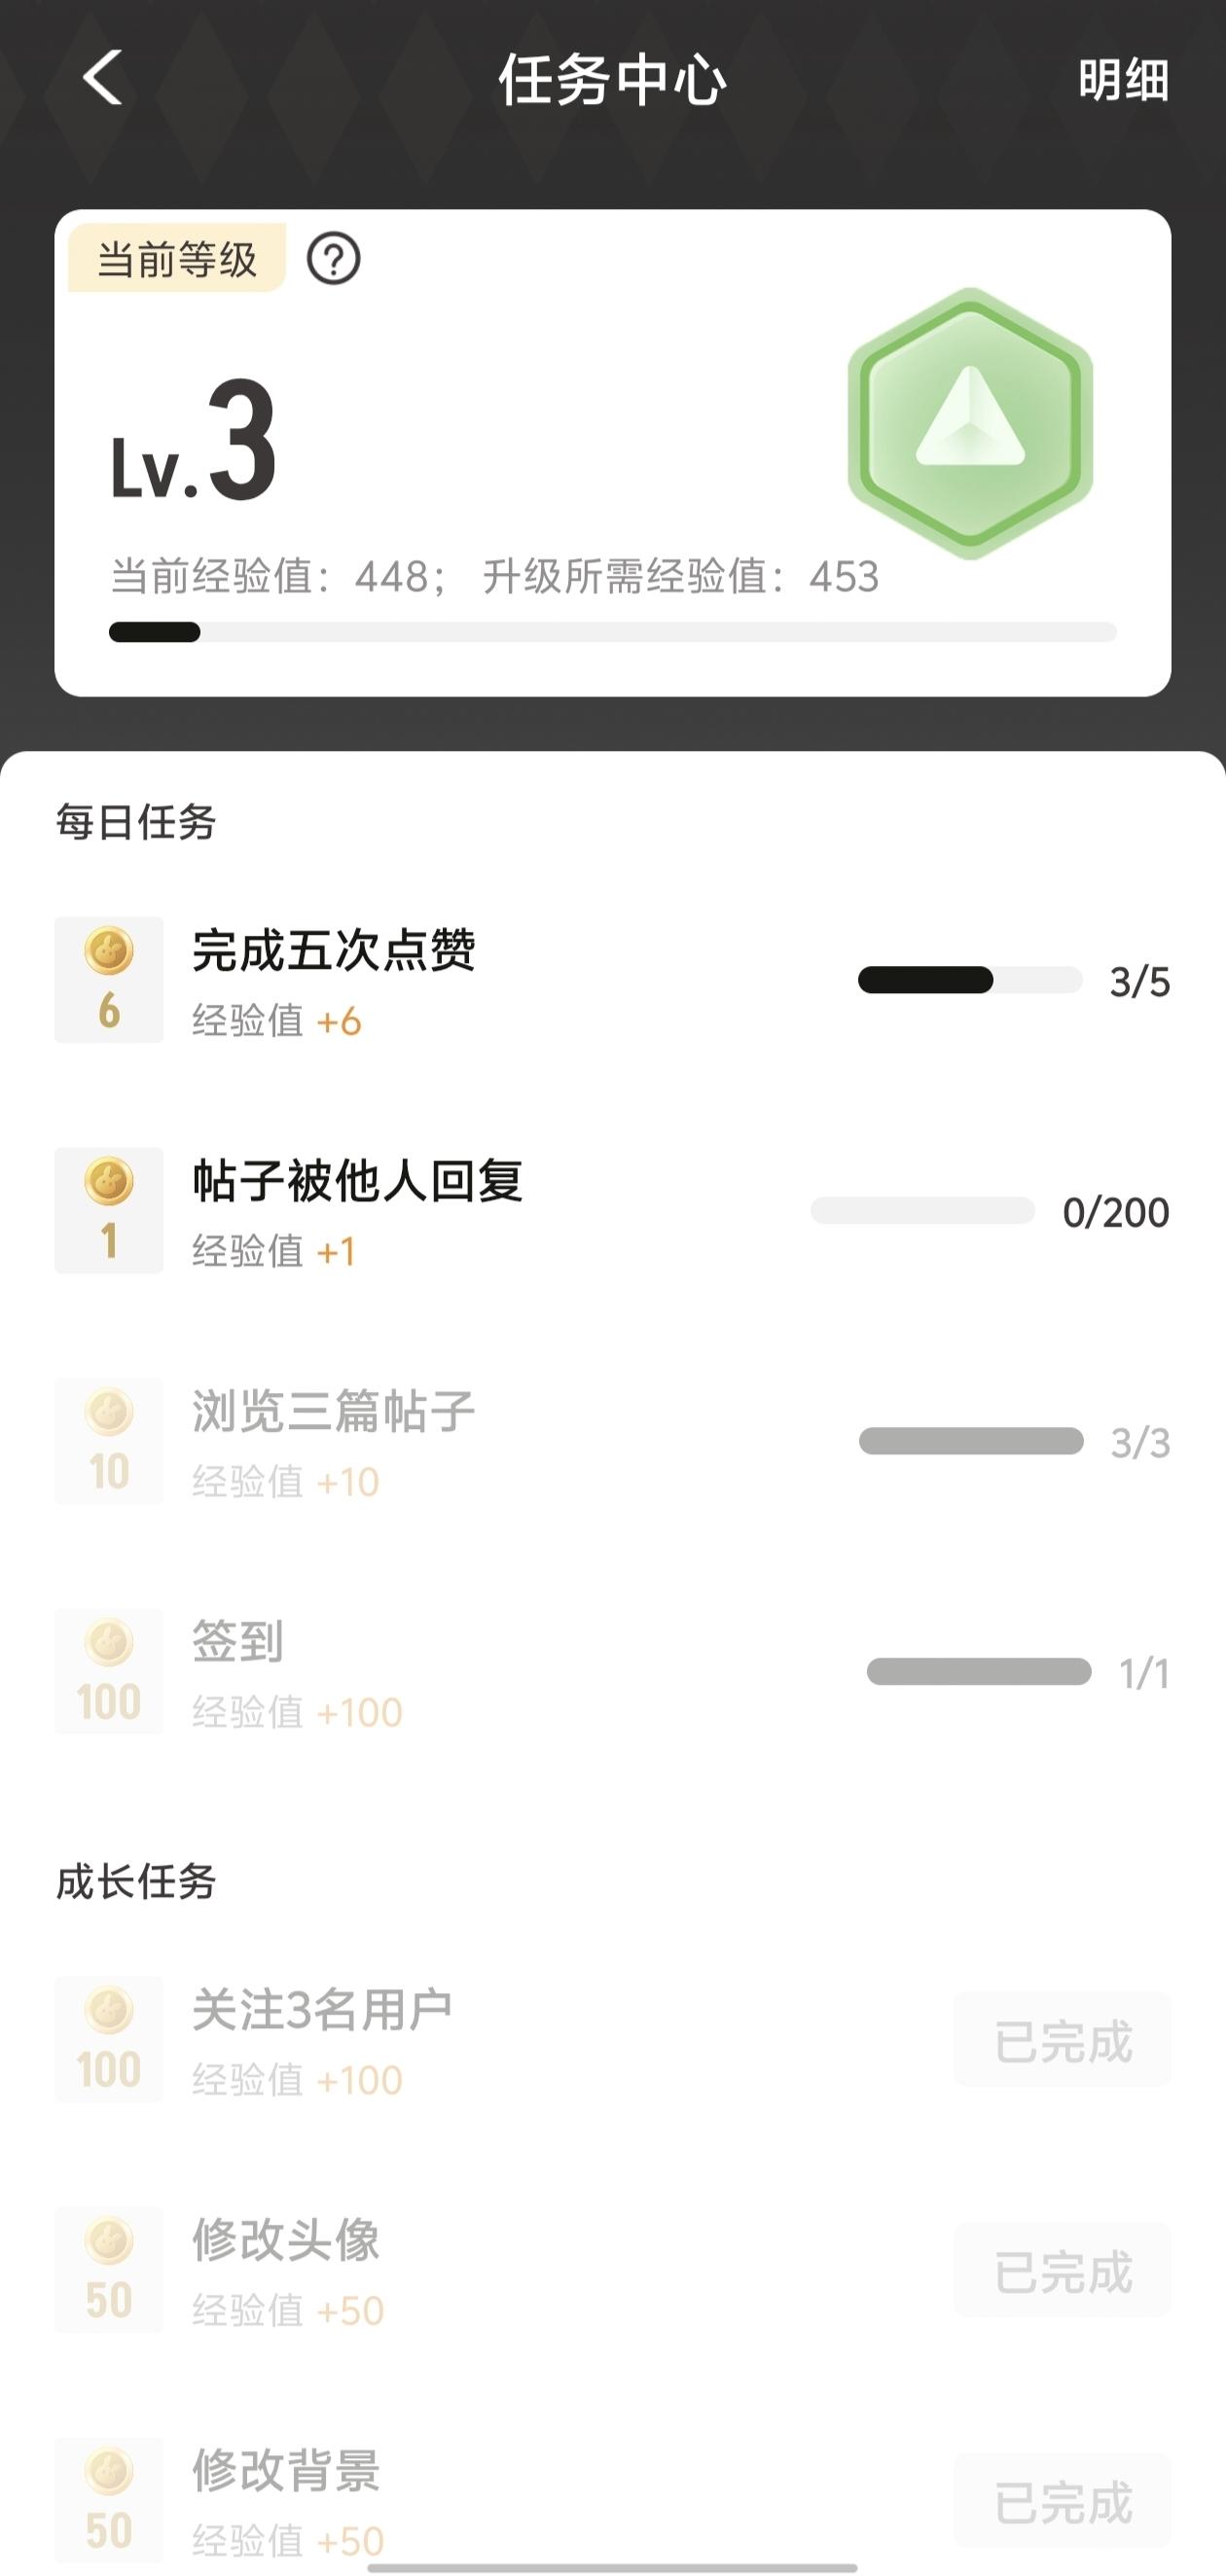The image size is (1226, 2576).
Task: Tap the 6-point coin for five likes
Action: [x=109, y=979]
